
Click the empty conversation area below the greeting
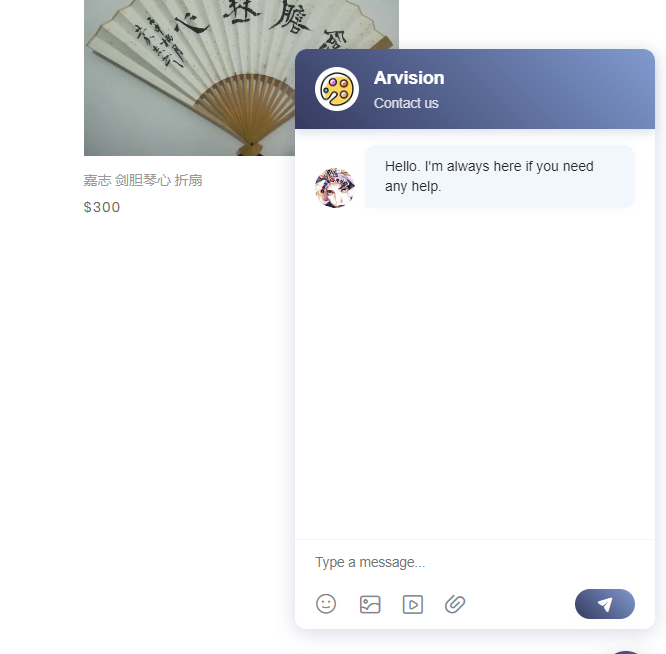(x=475, y=374)
